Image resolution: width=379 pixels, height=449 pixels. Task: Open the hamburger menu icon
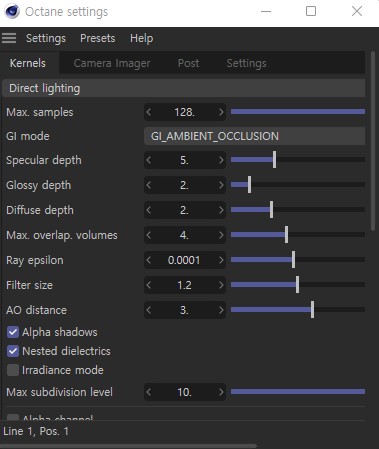9,38
